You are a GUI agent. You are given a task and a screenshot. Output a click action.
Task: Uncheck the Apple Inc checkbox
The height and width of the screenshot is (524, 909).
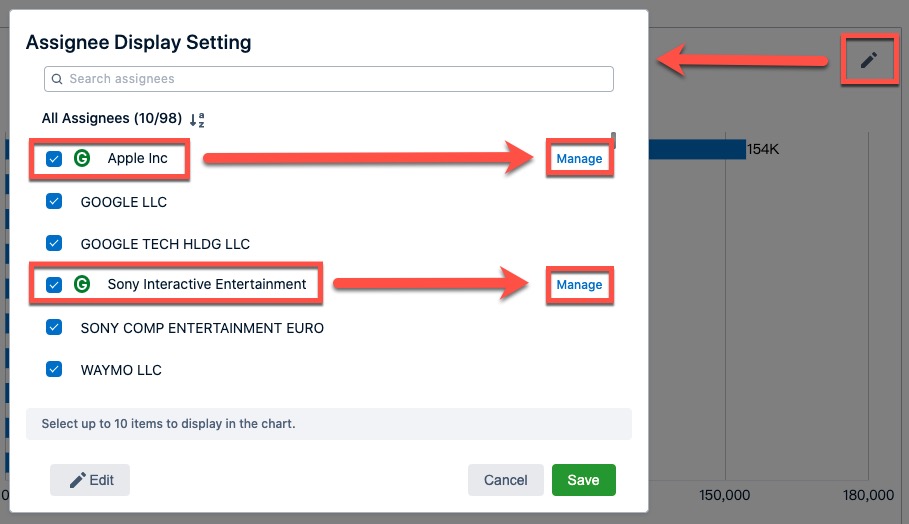click(55, 158)
